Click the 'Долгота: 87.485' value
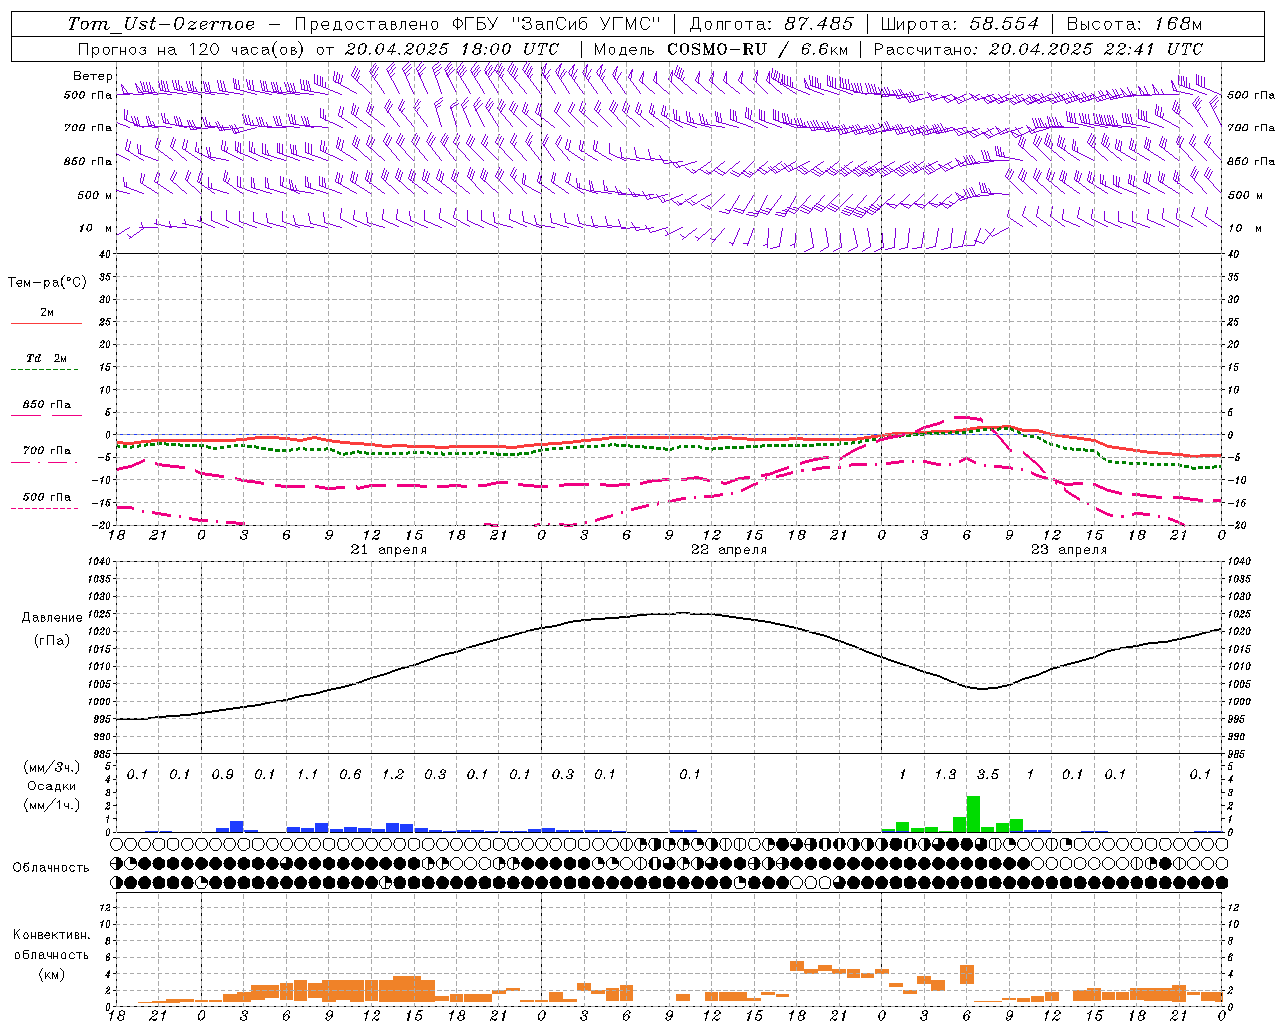This screenshot has height=1024, width=1280. [x=772, y=24]
